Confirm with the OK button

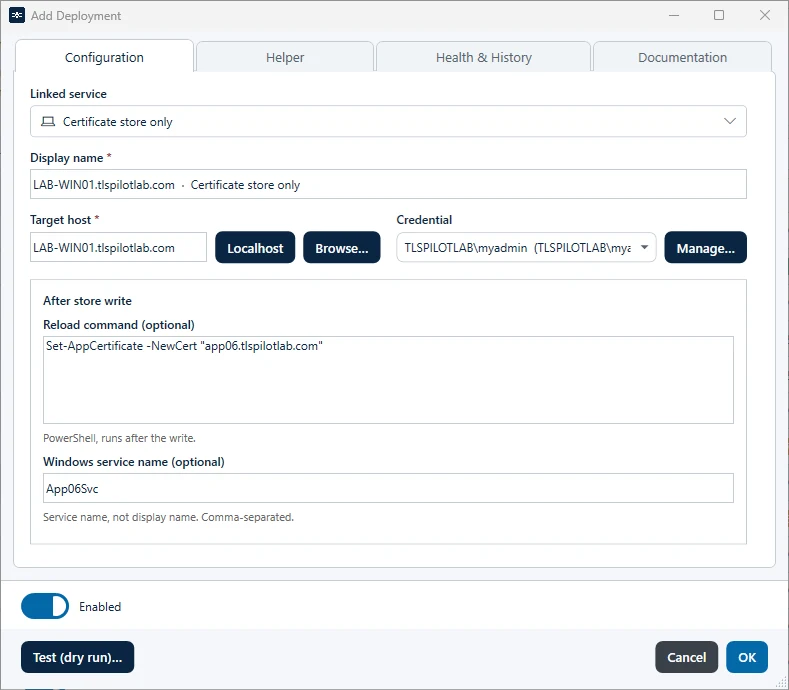coord(747,657)
